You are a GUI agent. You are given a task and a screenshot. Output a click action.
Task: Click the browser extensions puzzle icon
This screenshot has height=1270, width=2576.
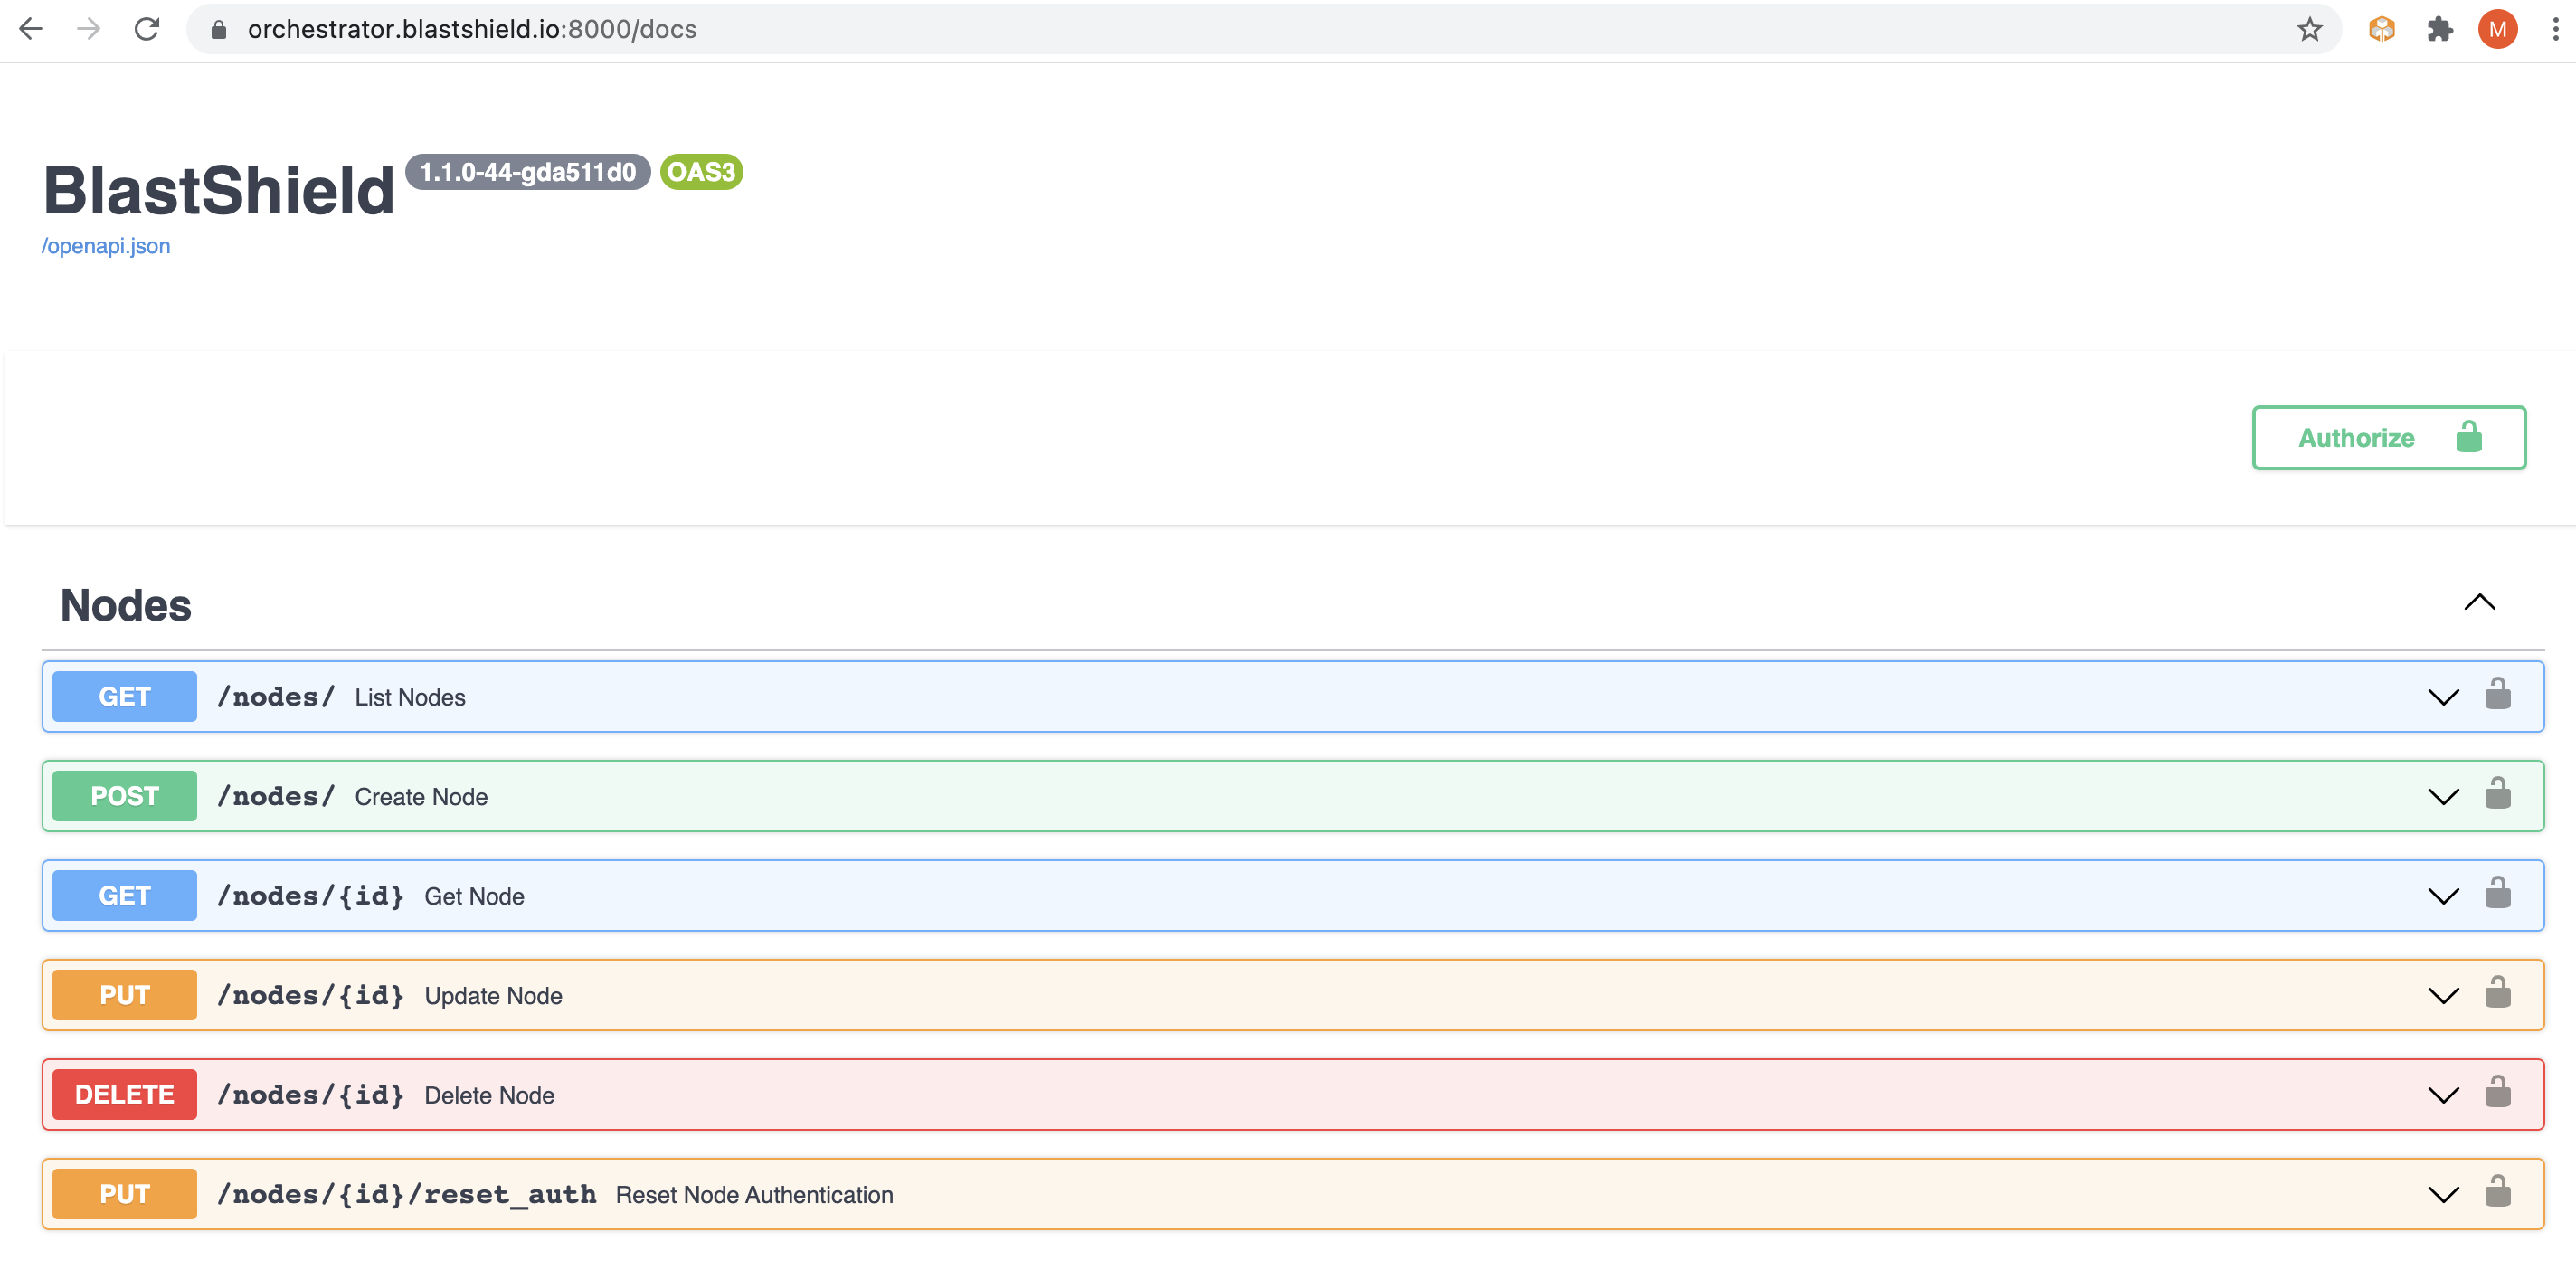pyautogui.click(x=2440, y=29)
